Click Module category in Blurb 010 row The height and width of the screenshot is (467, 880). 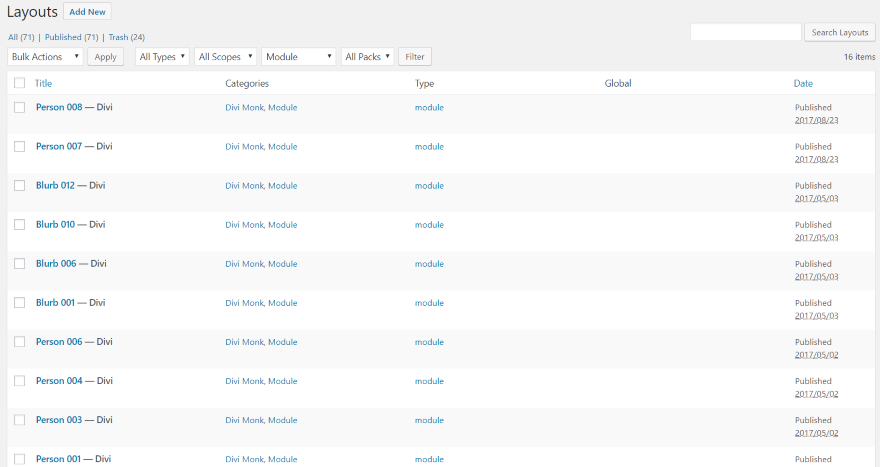click(282, 225)
